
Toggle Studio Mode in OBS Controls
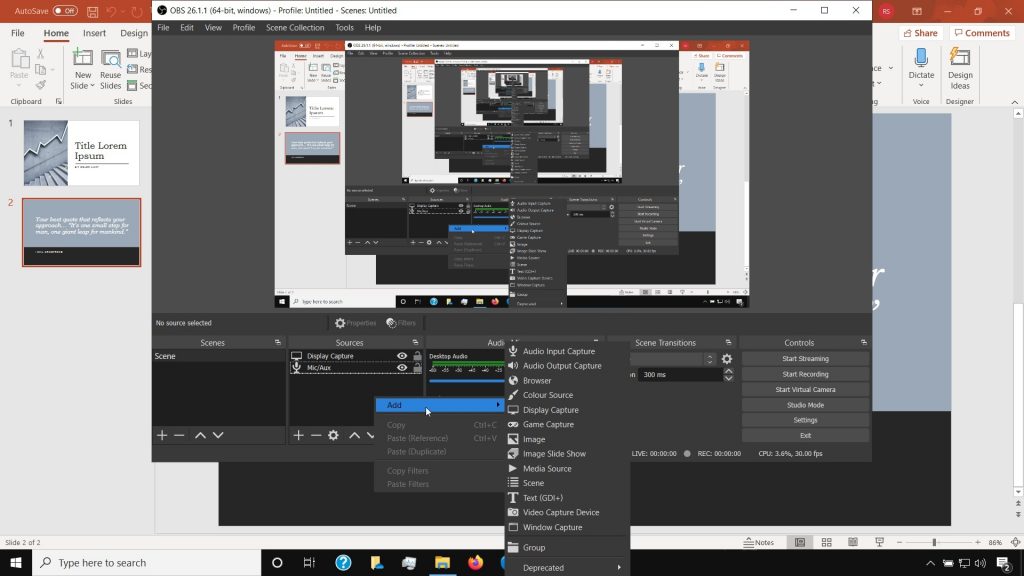pyautogui.click(x=805, y=405)
